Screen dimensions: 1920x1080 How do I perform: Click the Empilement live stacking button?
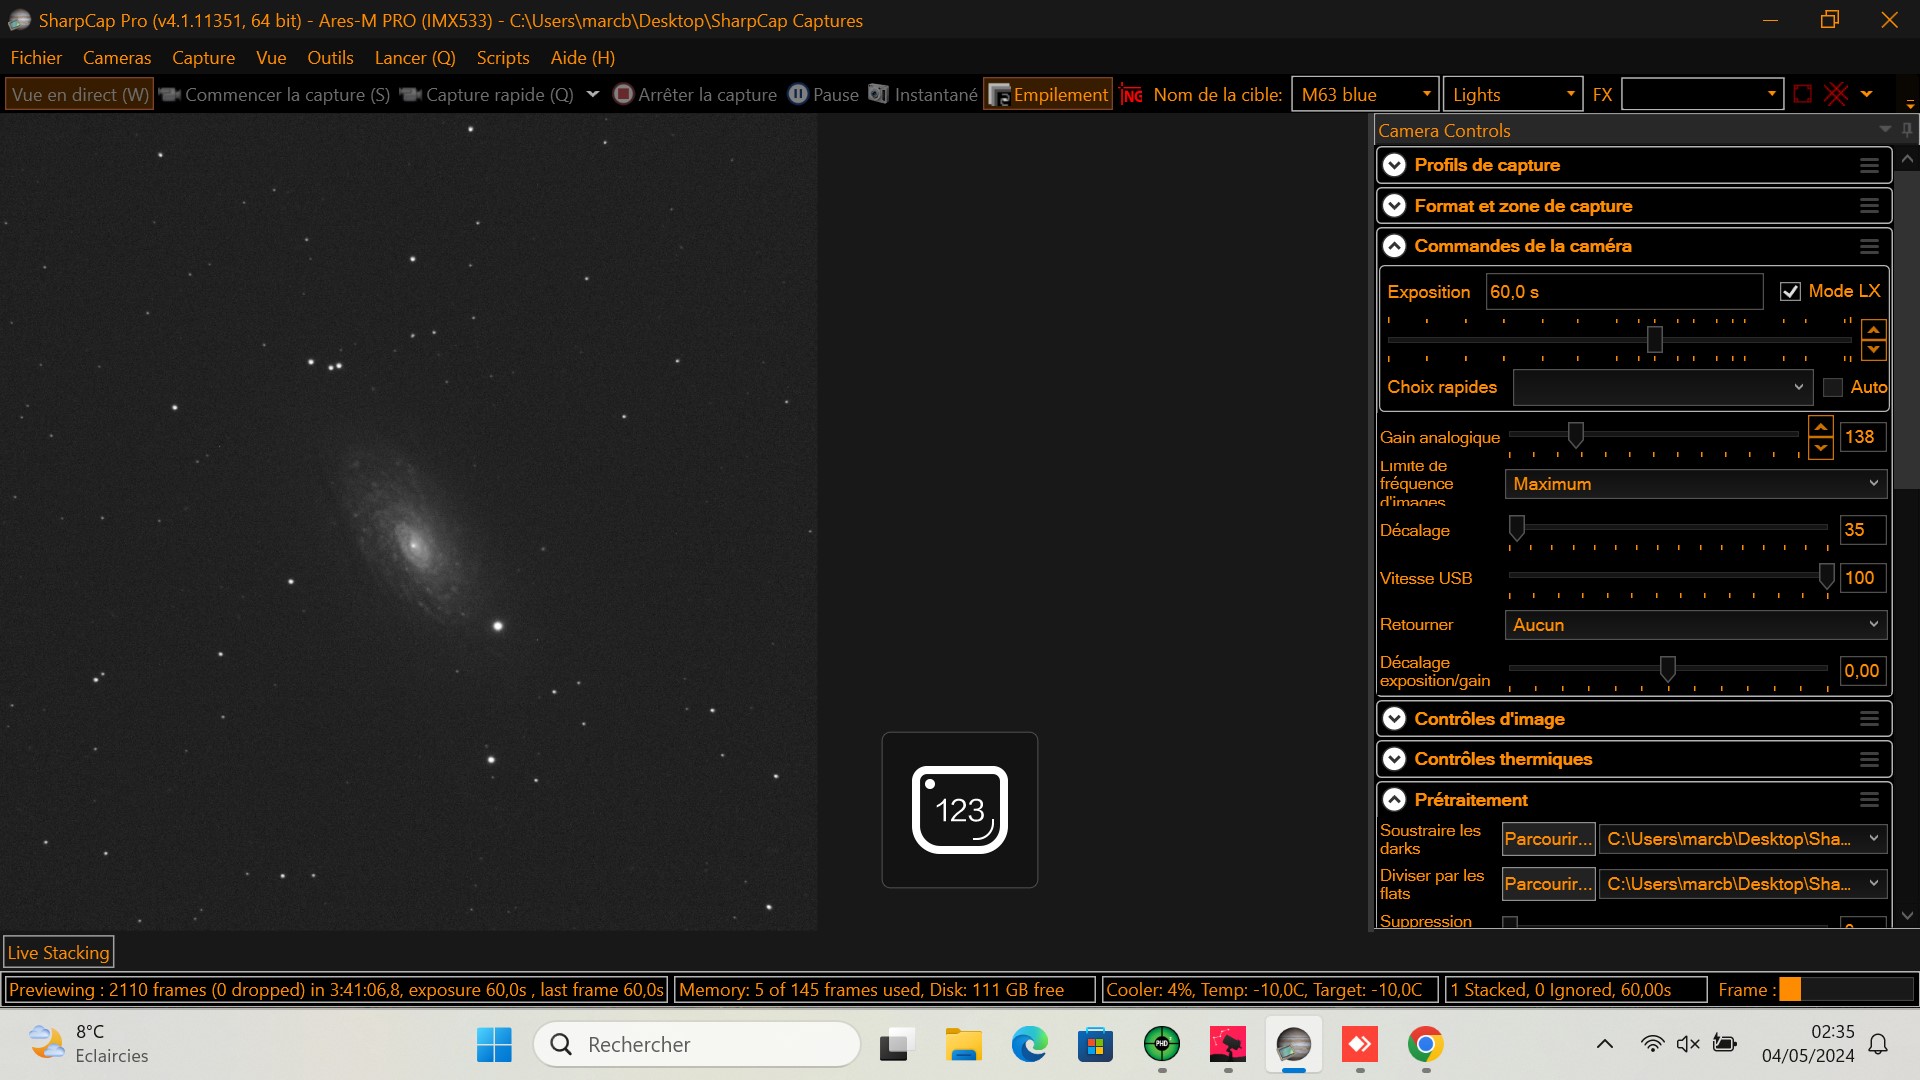(1048, 94)
